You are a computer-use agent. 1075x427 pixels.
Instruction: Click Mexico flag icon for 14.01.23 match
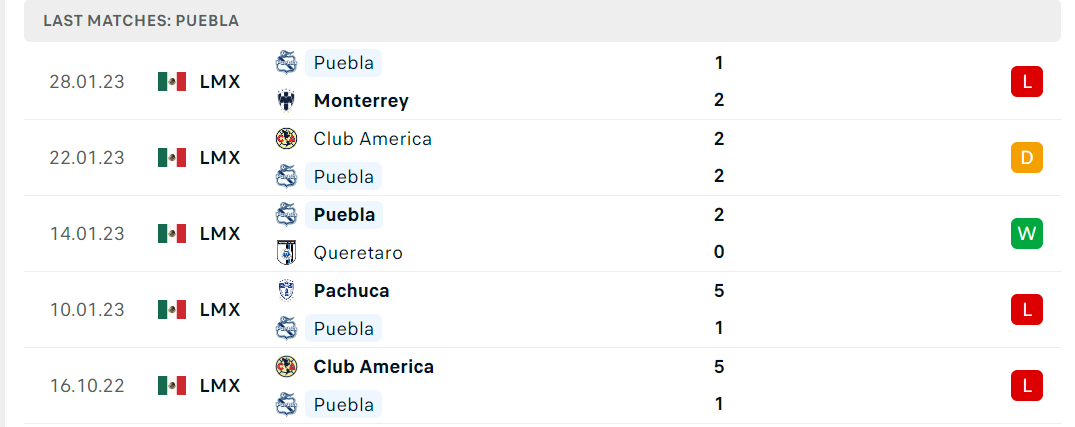pyautogui.click(x=172, y=234)
